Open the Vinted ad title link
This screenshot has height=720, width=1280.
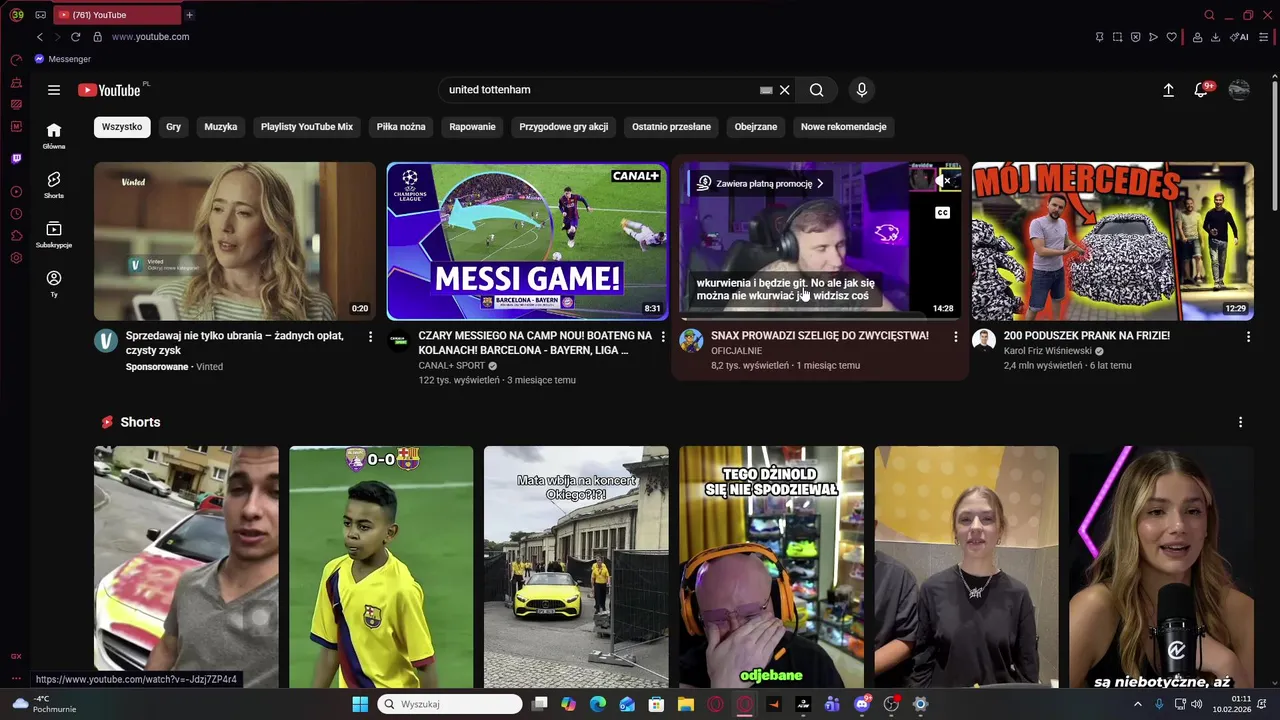(235, 343)
